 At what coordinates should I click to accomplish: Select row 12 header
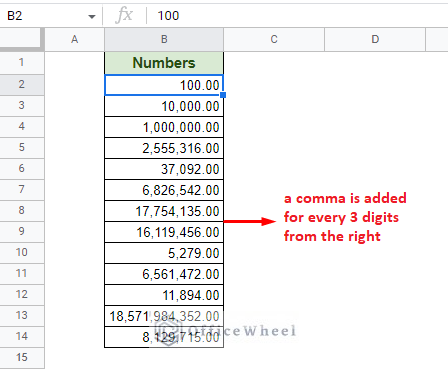tap(22, 294)
